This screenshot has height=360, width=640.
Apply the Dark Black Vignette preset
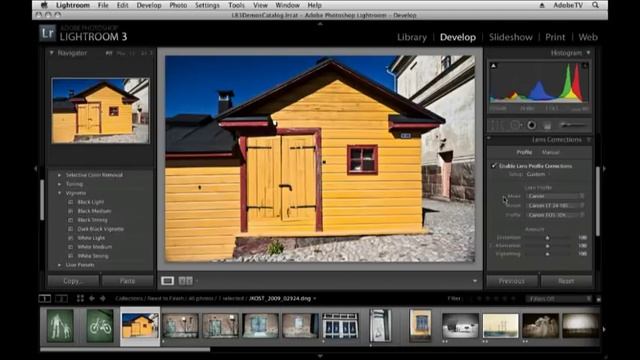point(100,229)
